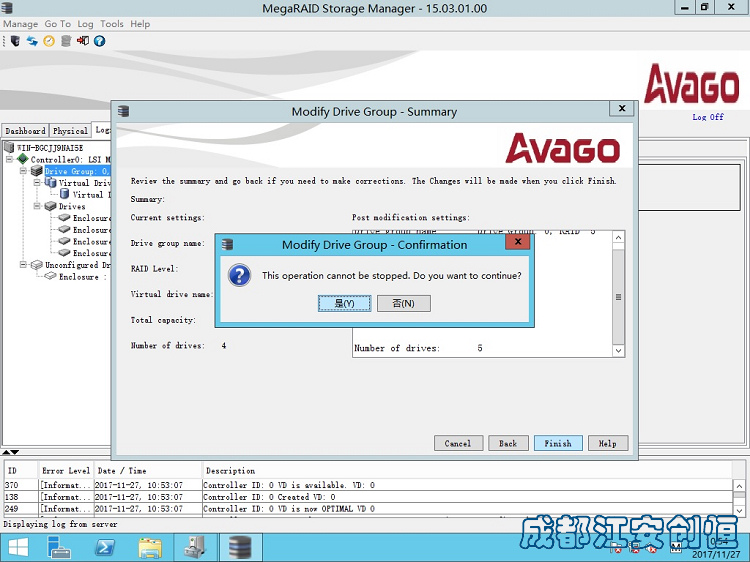Collapse the Drive Group 0 tree node

23,171
